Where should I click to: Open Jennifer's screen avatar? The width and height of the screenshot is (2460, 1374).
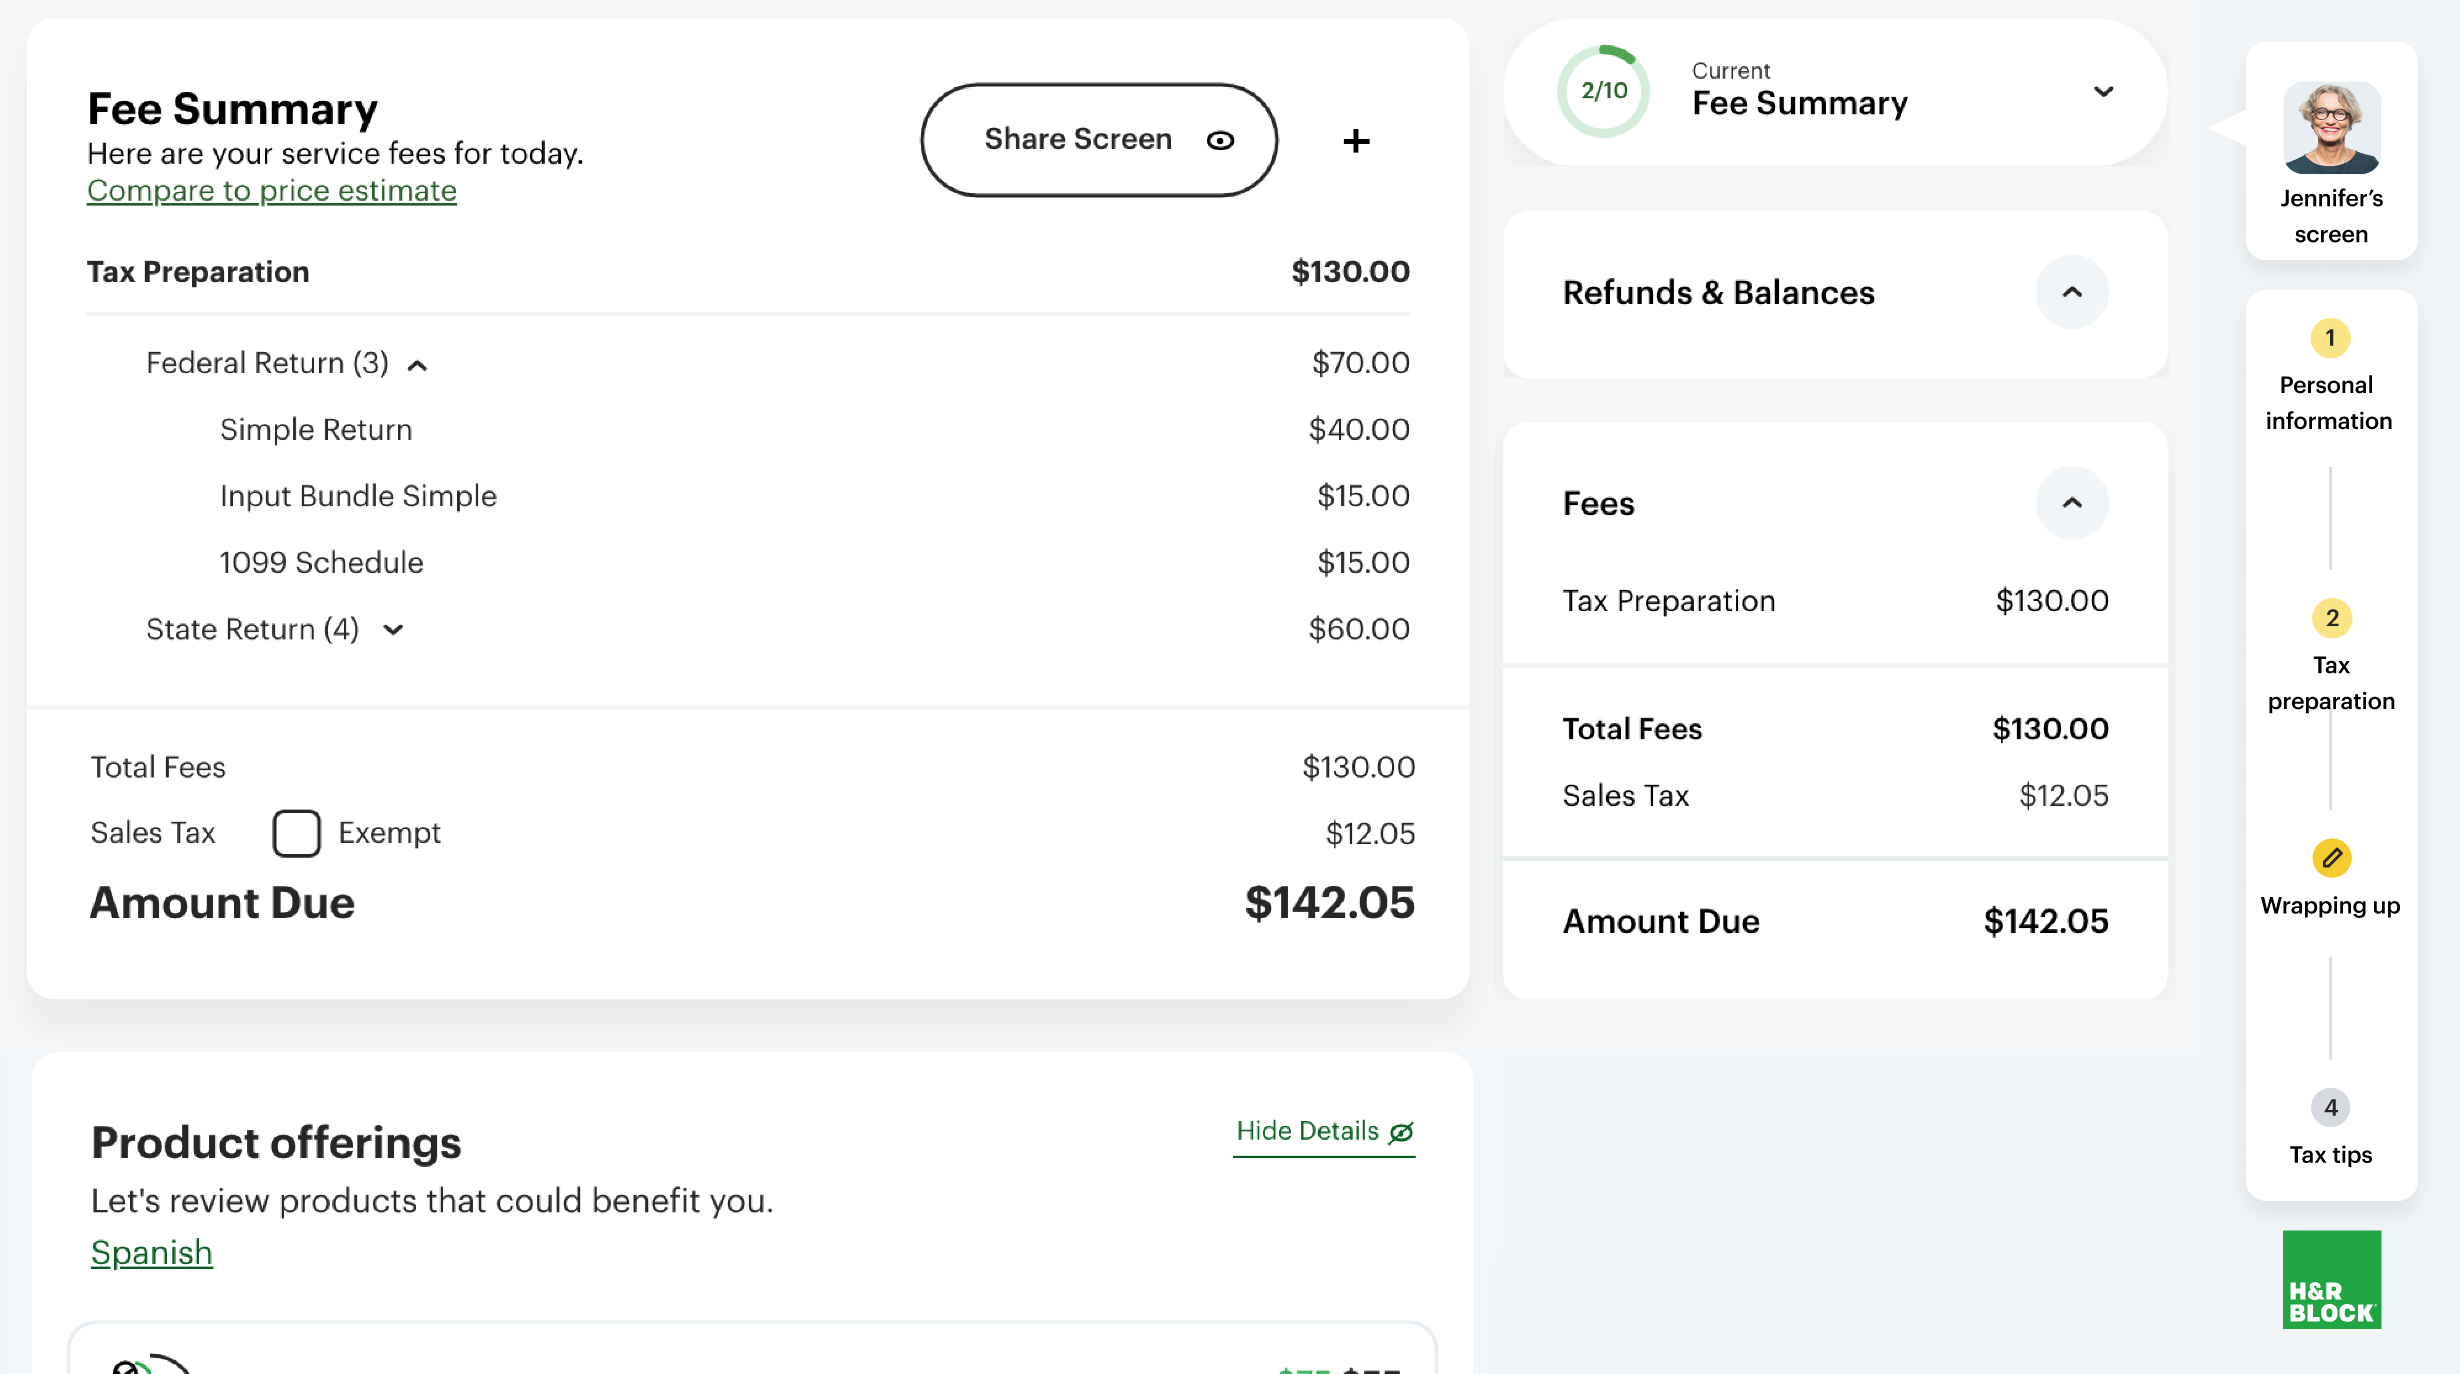click(x=2331, y=128)
